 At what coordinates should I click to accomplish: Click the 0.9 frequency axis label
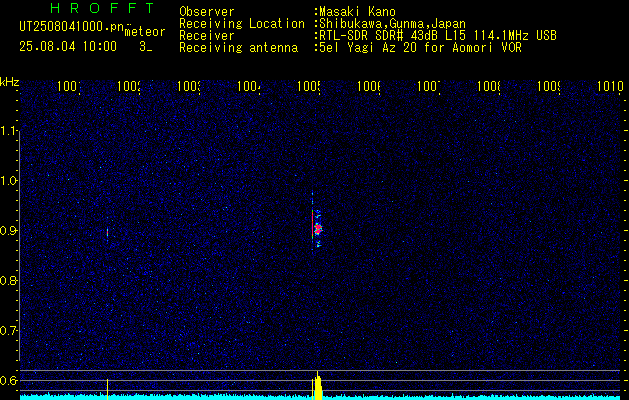click(10, 230)
